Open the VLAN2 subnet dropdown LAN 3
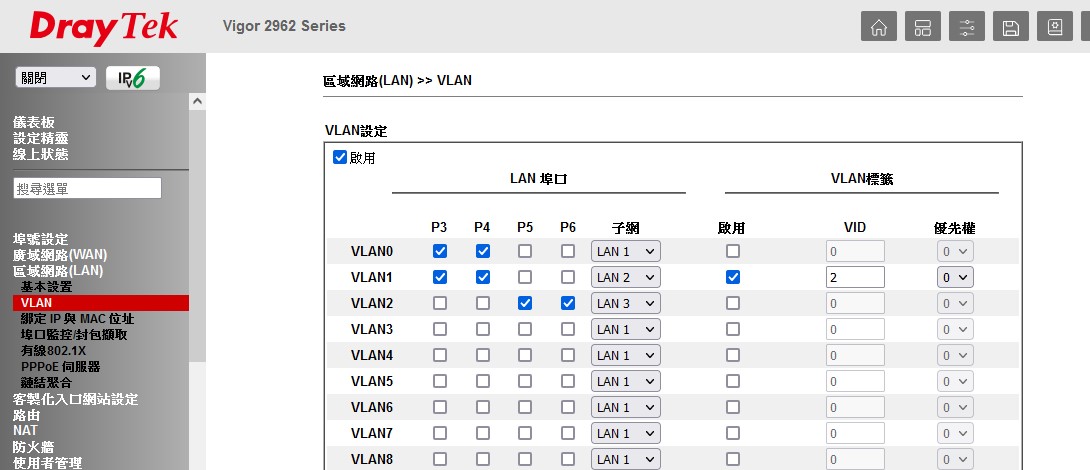The width and height of the screenshot is (1090, 470). point(625,303)
